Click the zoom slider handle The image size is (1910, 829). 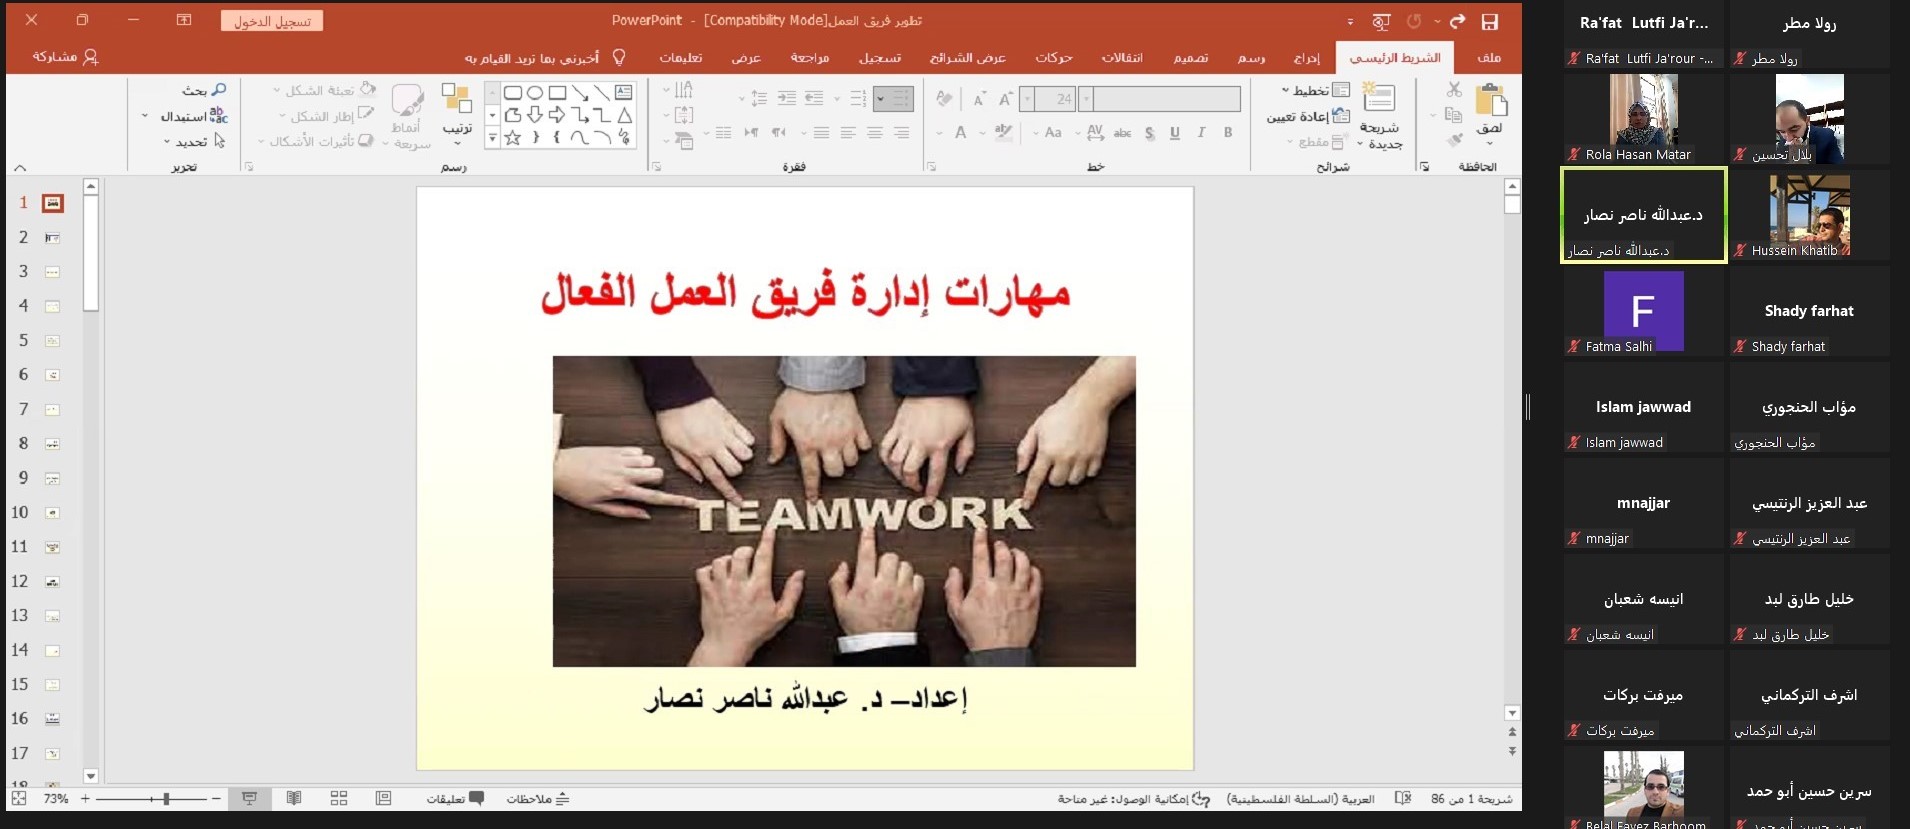166,798
